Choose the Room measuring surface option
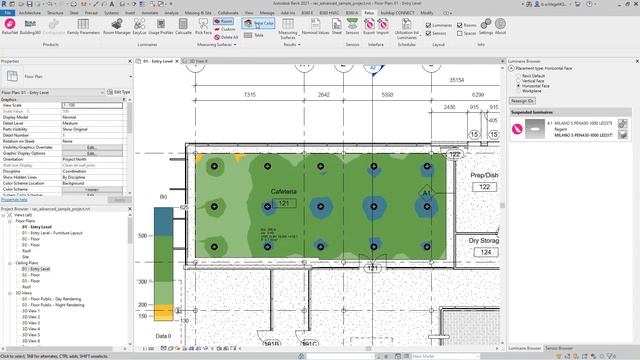 223,21
